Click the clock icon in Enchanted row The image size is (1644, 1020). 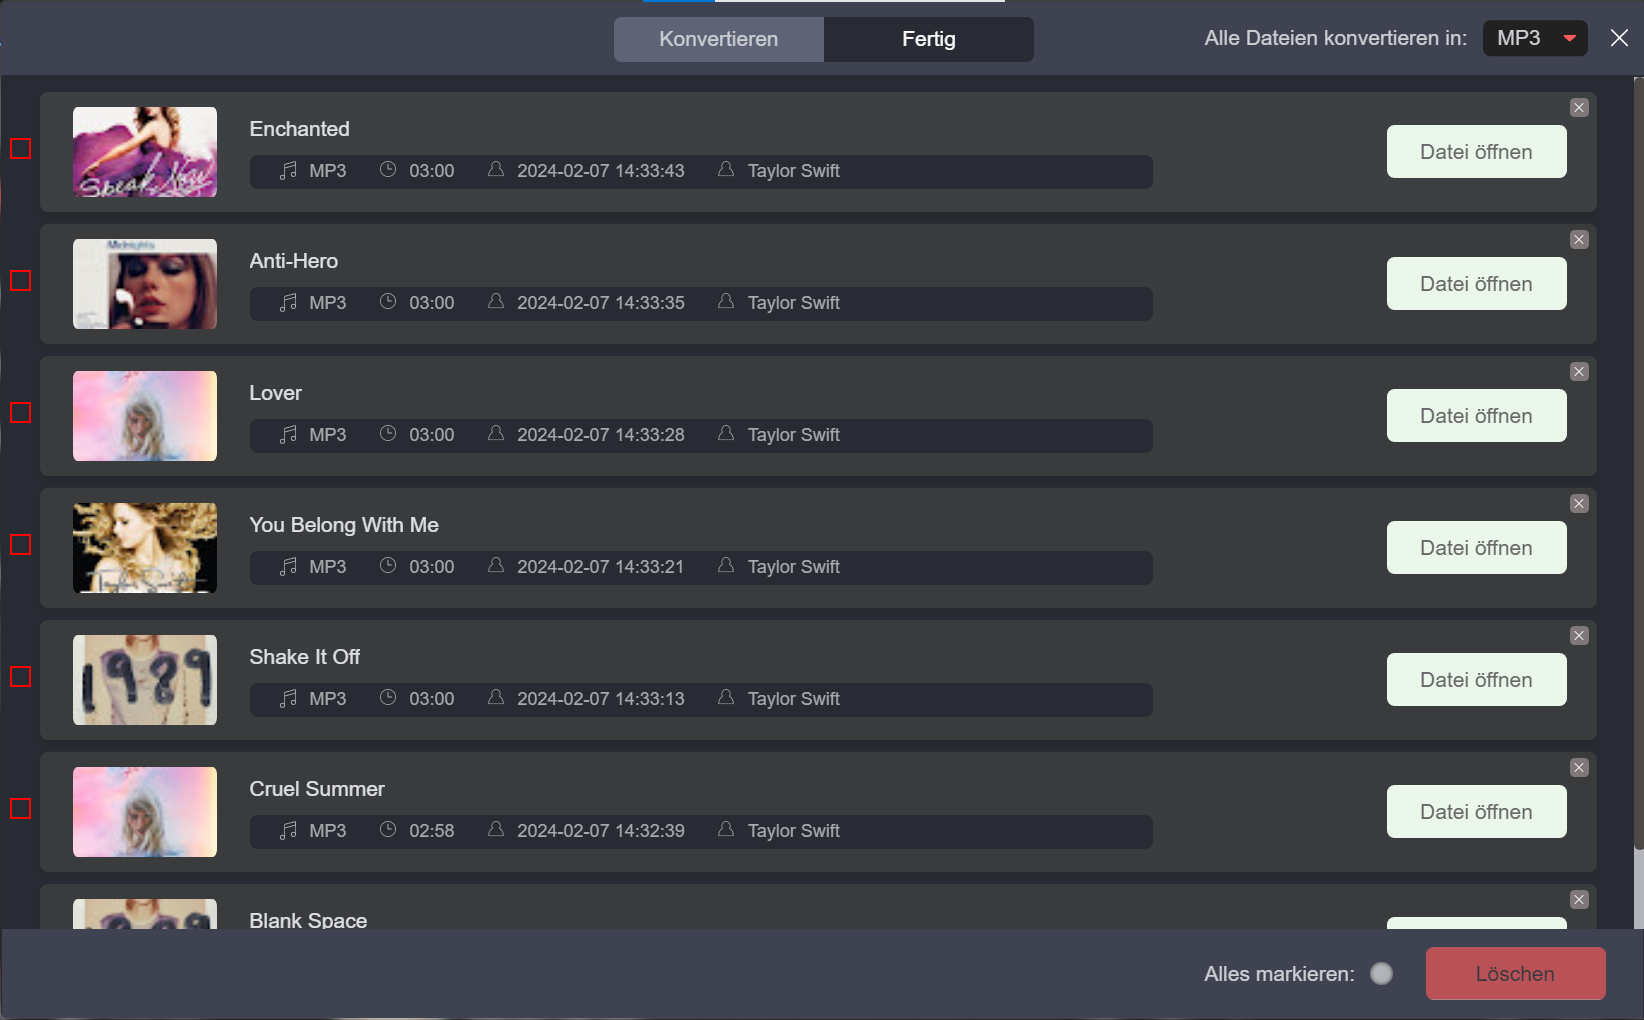388,169
